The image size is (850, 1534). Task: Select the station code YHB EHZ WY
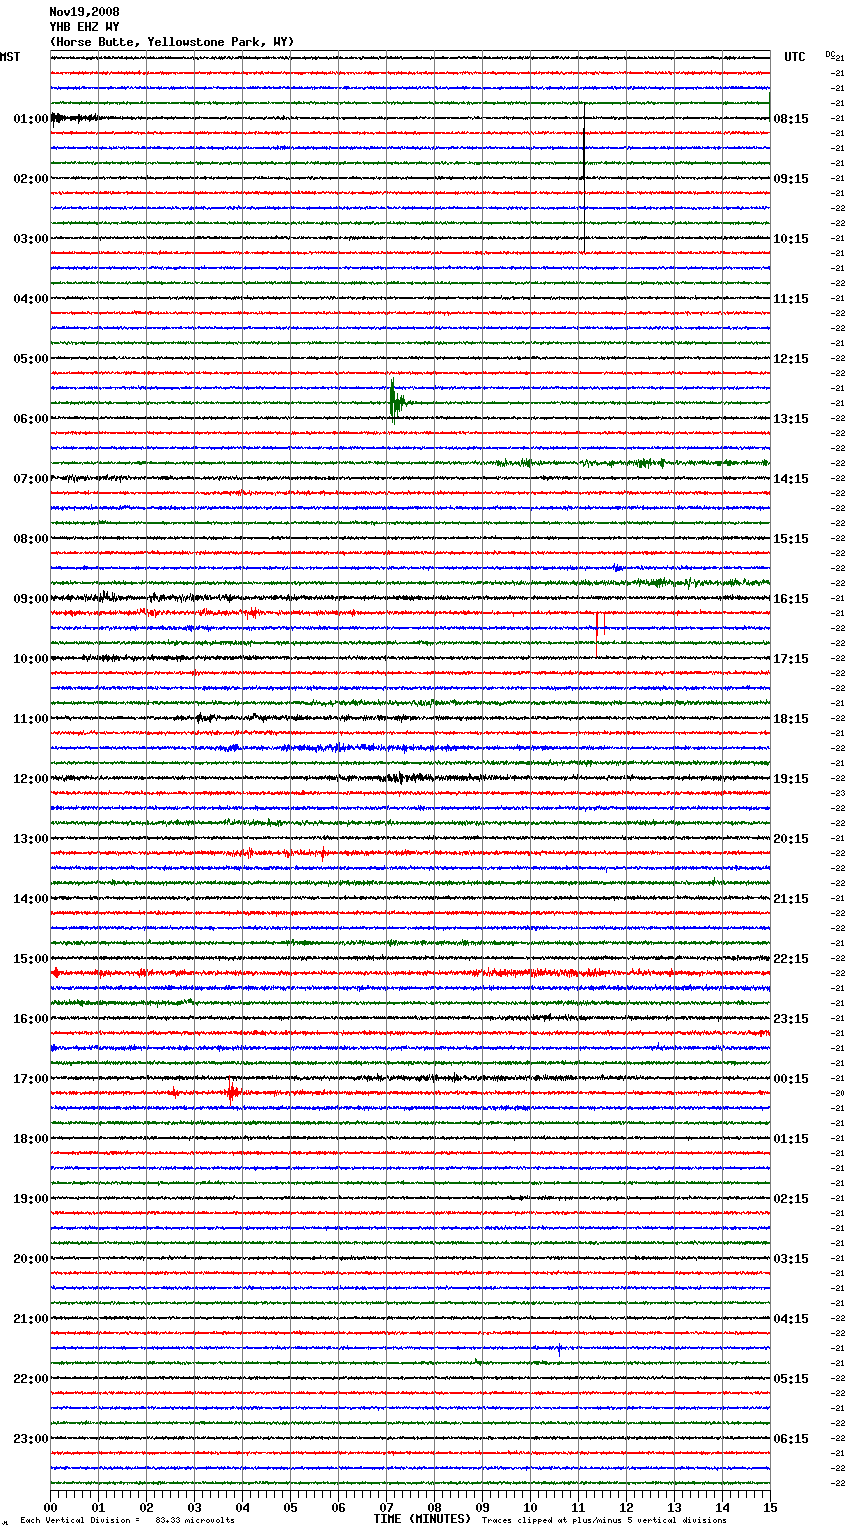84,27
